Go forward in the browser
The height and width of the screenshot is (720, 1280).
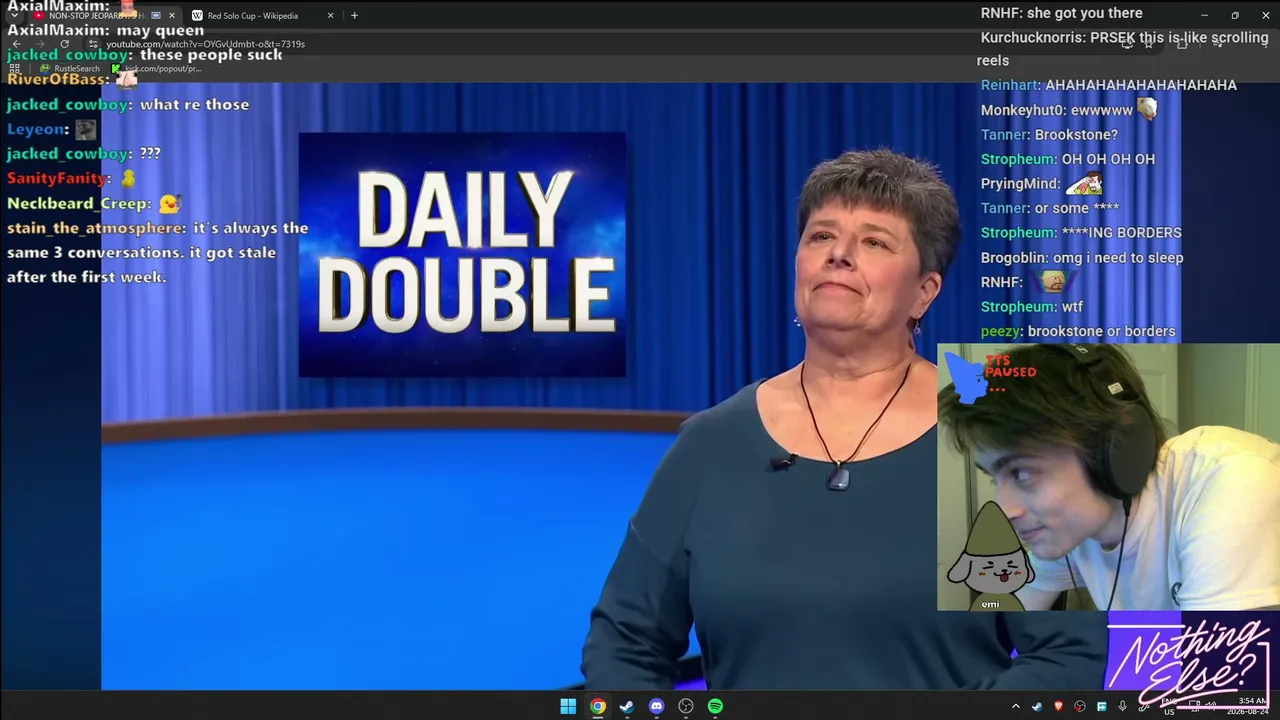[x=40, y=44]
